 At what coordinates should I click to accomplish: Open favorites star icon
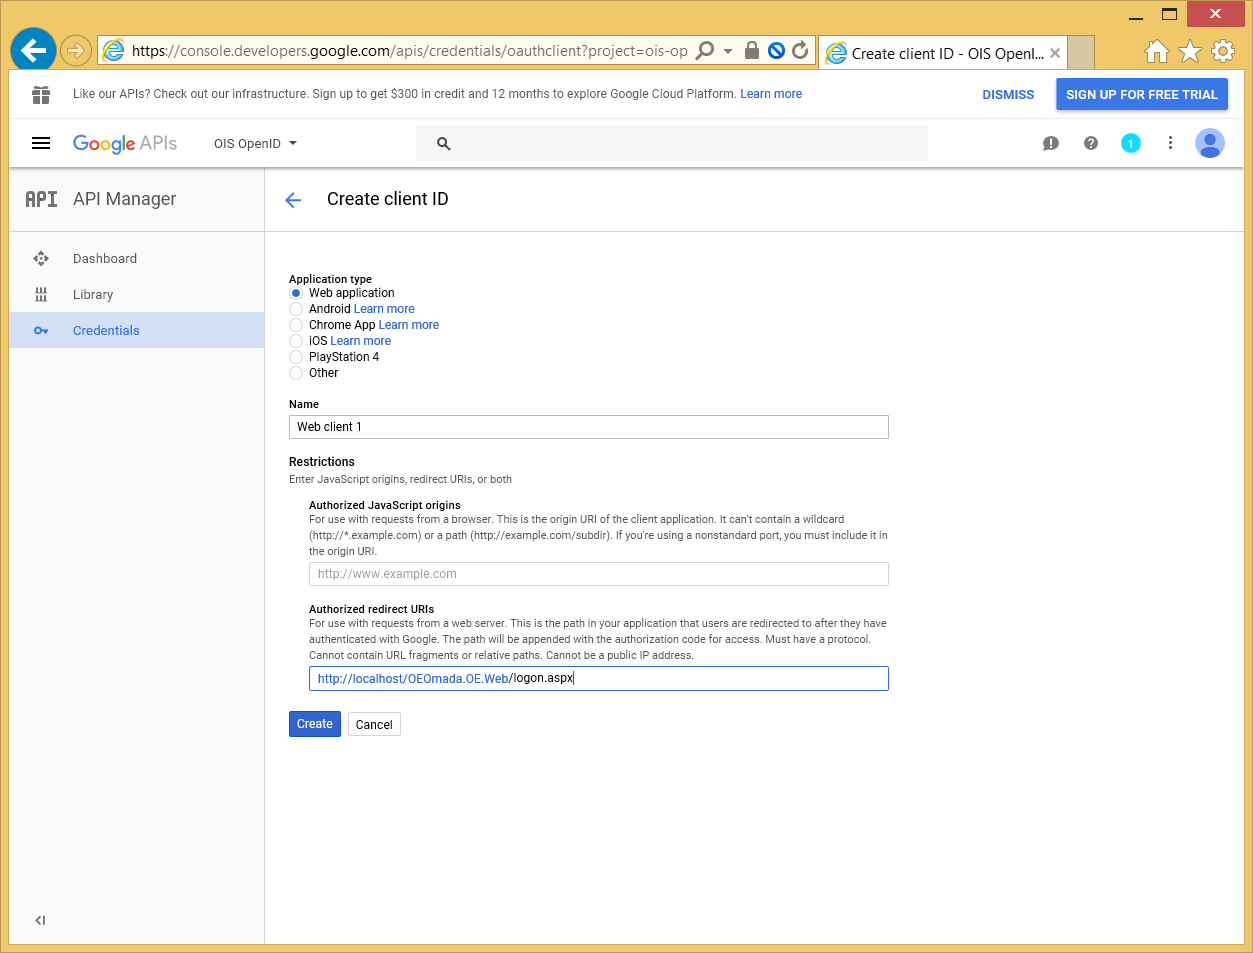click(1190, 51)
